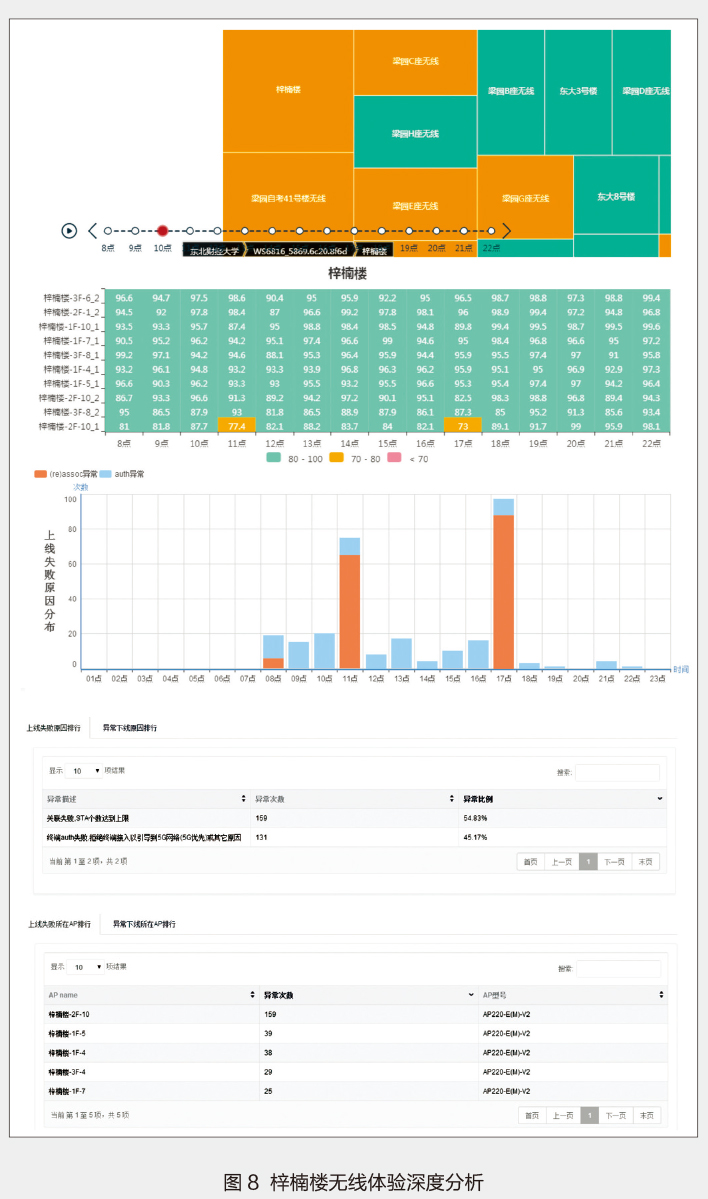Viewport: 708px width, 1199px height.
Task: Select the 终端auth失败 reason row
Action: pos(354,837)
